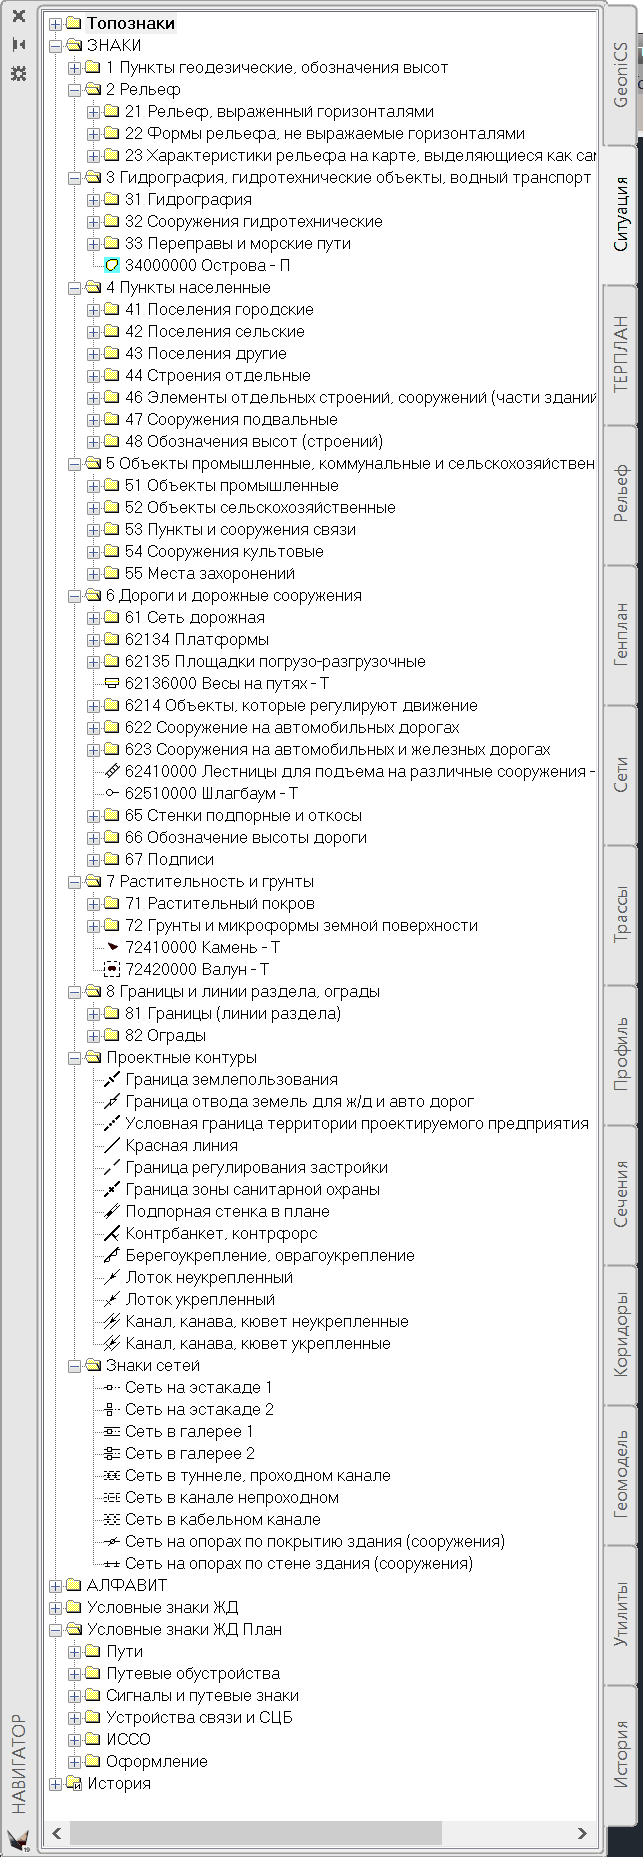Expand the АЛФАВИТ folder node
The image size is (643, 1857).
(55, 1586)
